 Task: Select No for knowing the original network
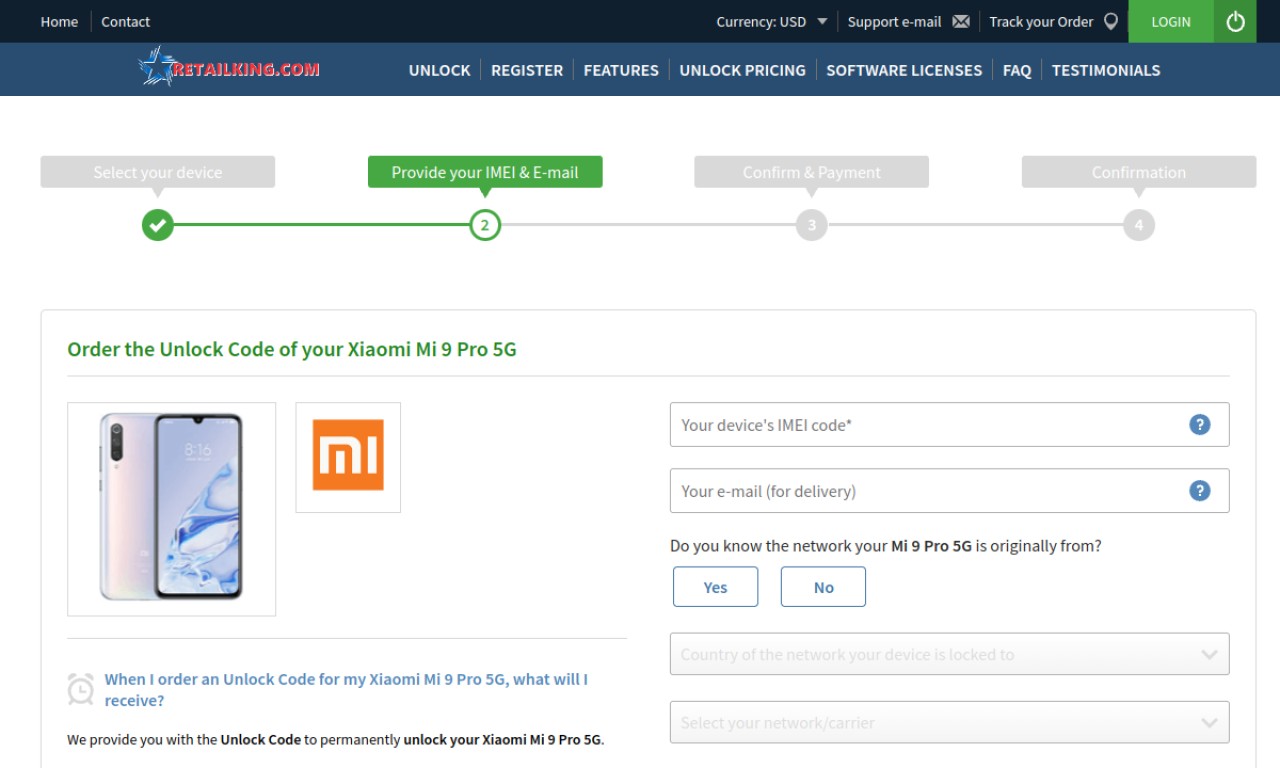823,587
